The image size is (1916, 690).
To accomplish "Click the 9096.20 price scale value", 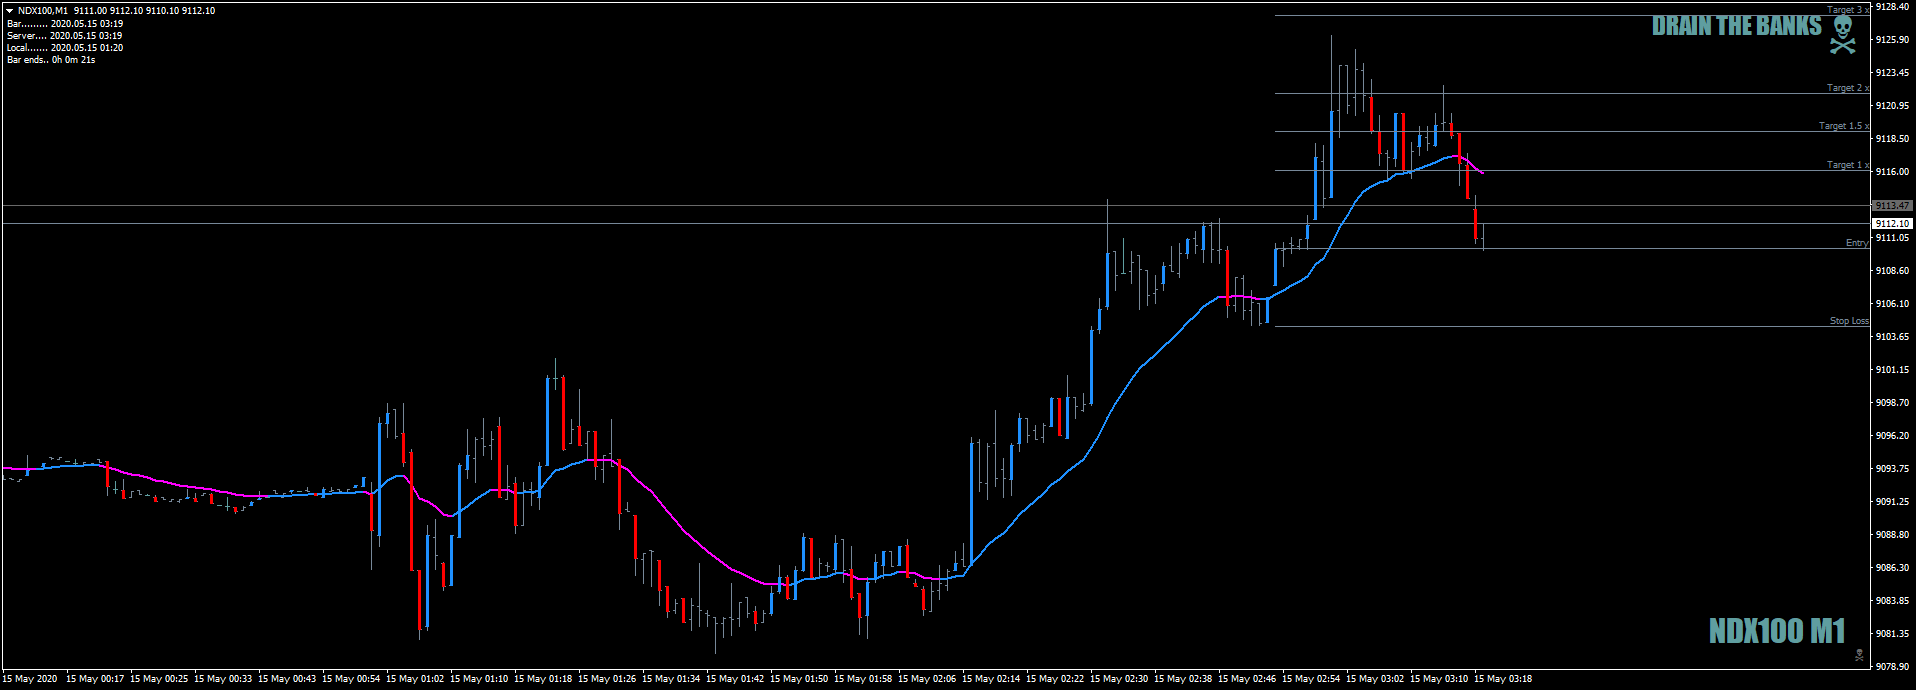I will 1893,435.
